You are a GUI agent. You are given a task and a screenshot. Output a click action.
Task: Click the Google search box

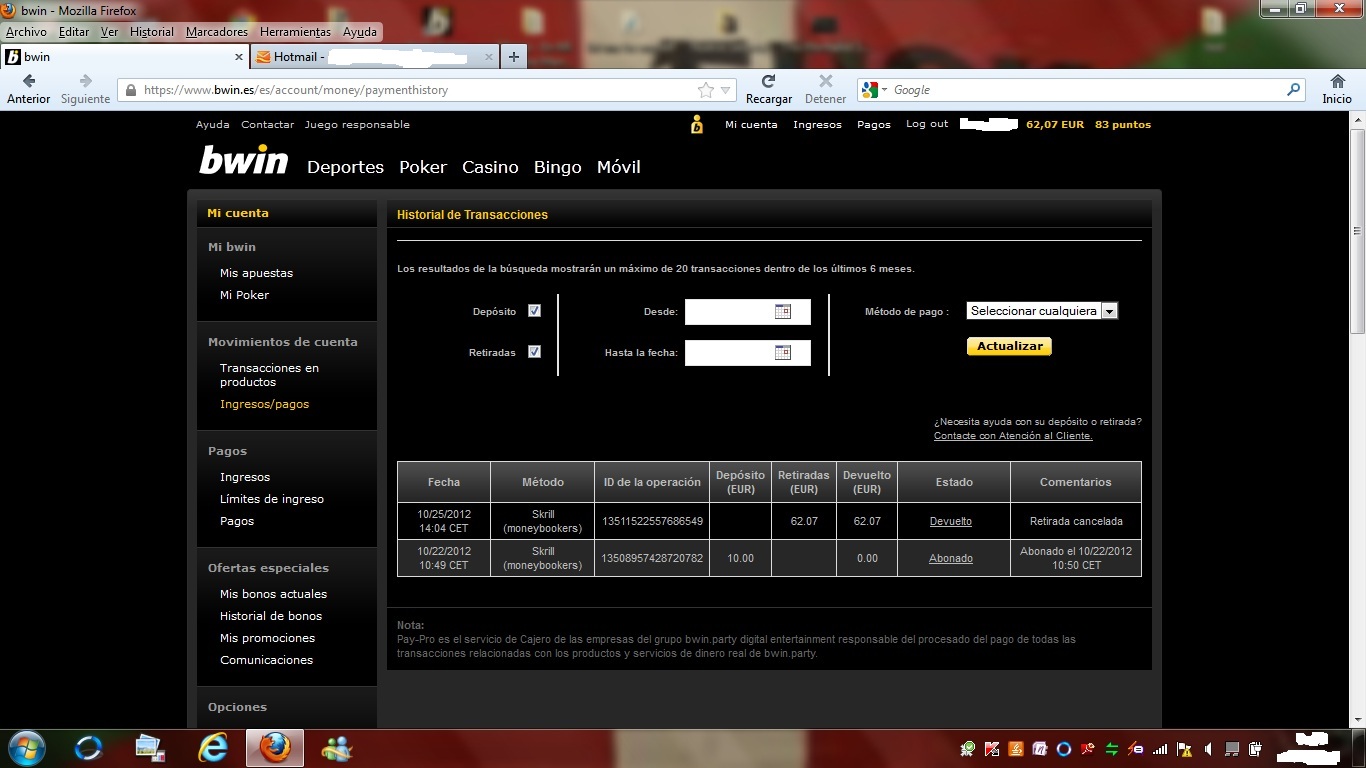click(x=1083, y=90)
